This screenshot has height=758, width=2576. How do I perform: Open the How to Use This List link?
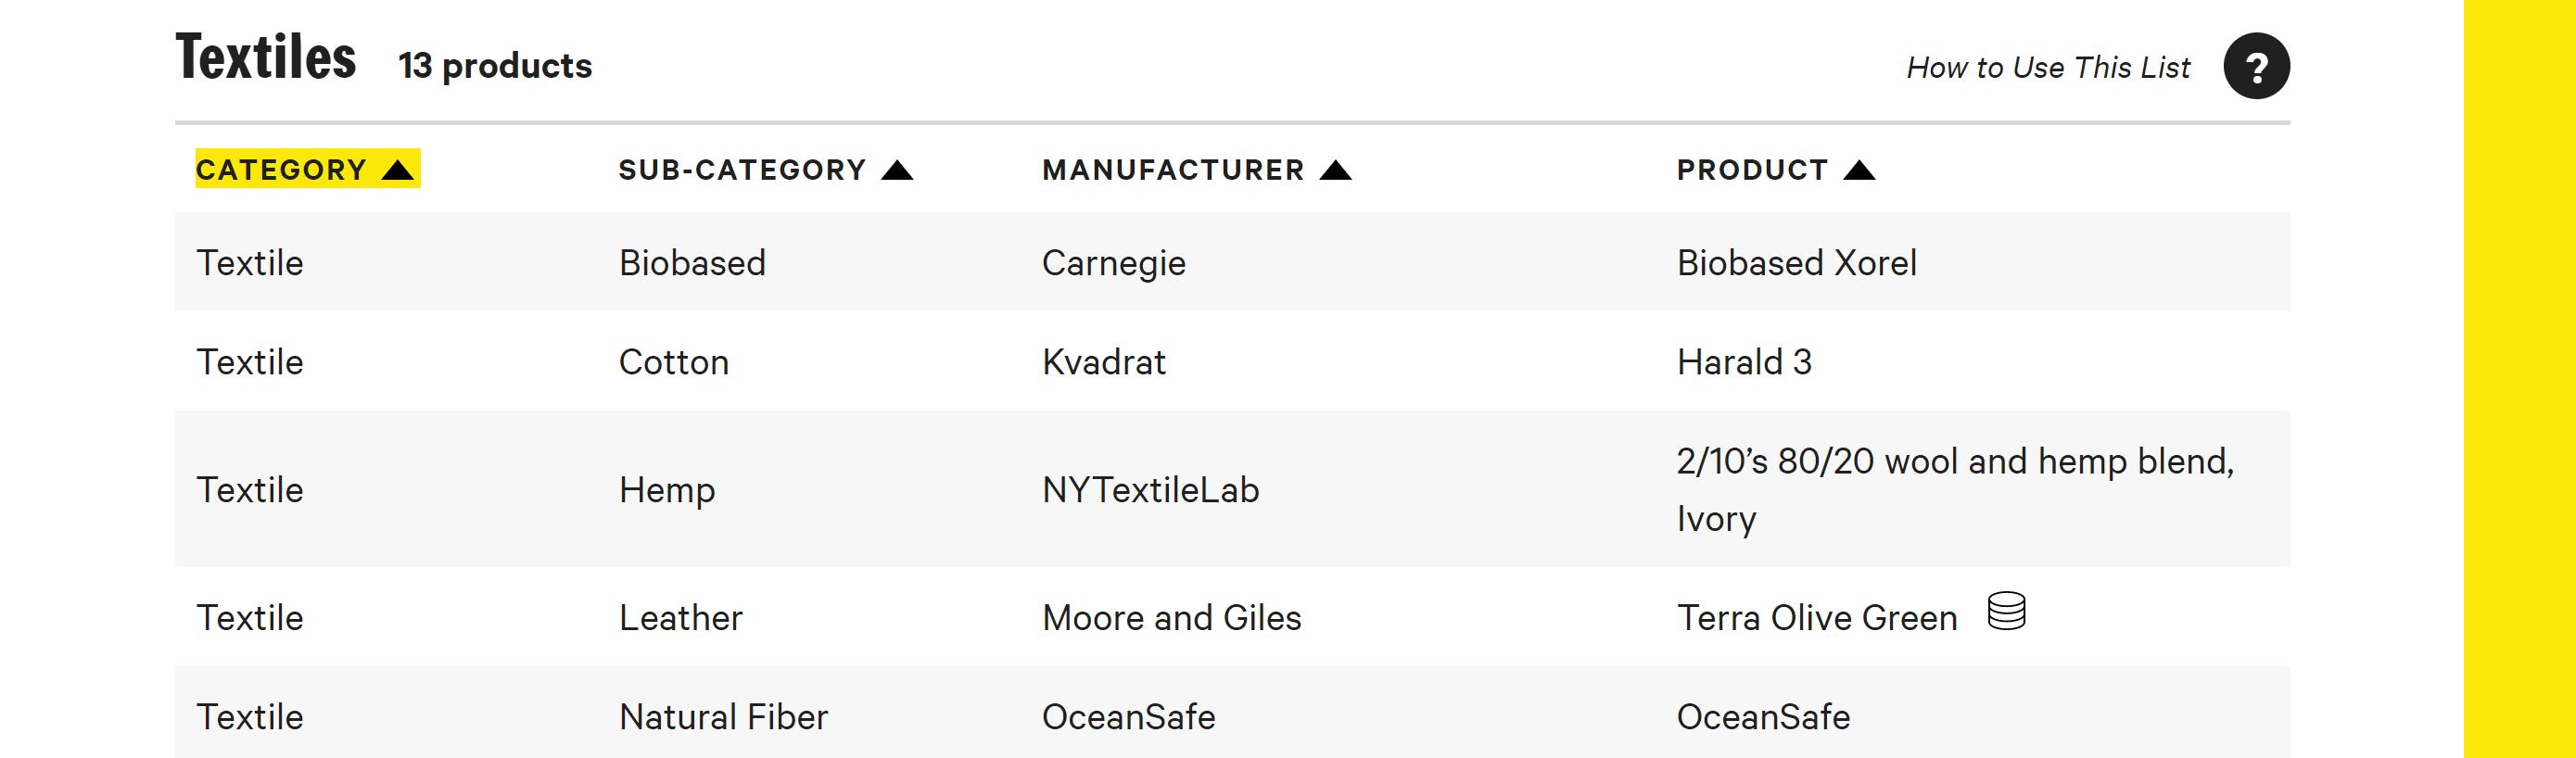point(2048,67)
